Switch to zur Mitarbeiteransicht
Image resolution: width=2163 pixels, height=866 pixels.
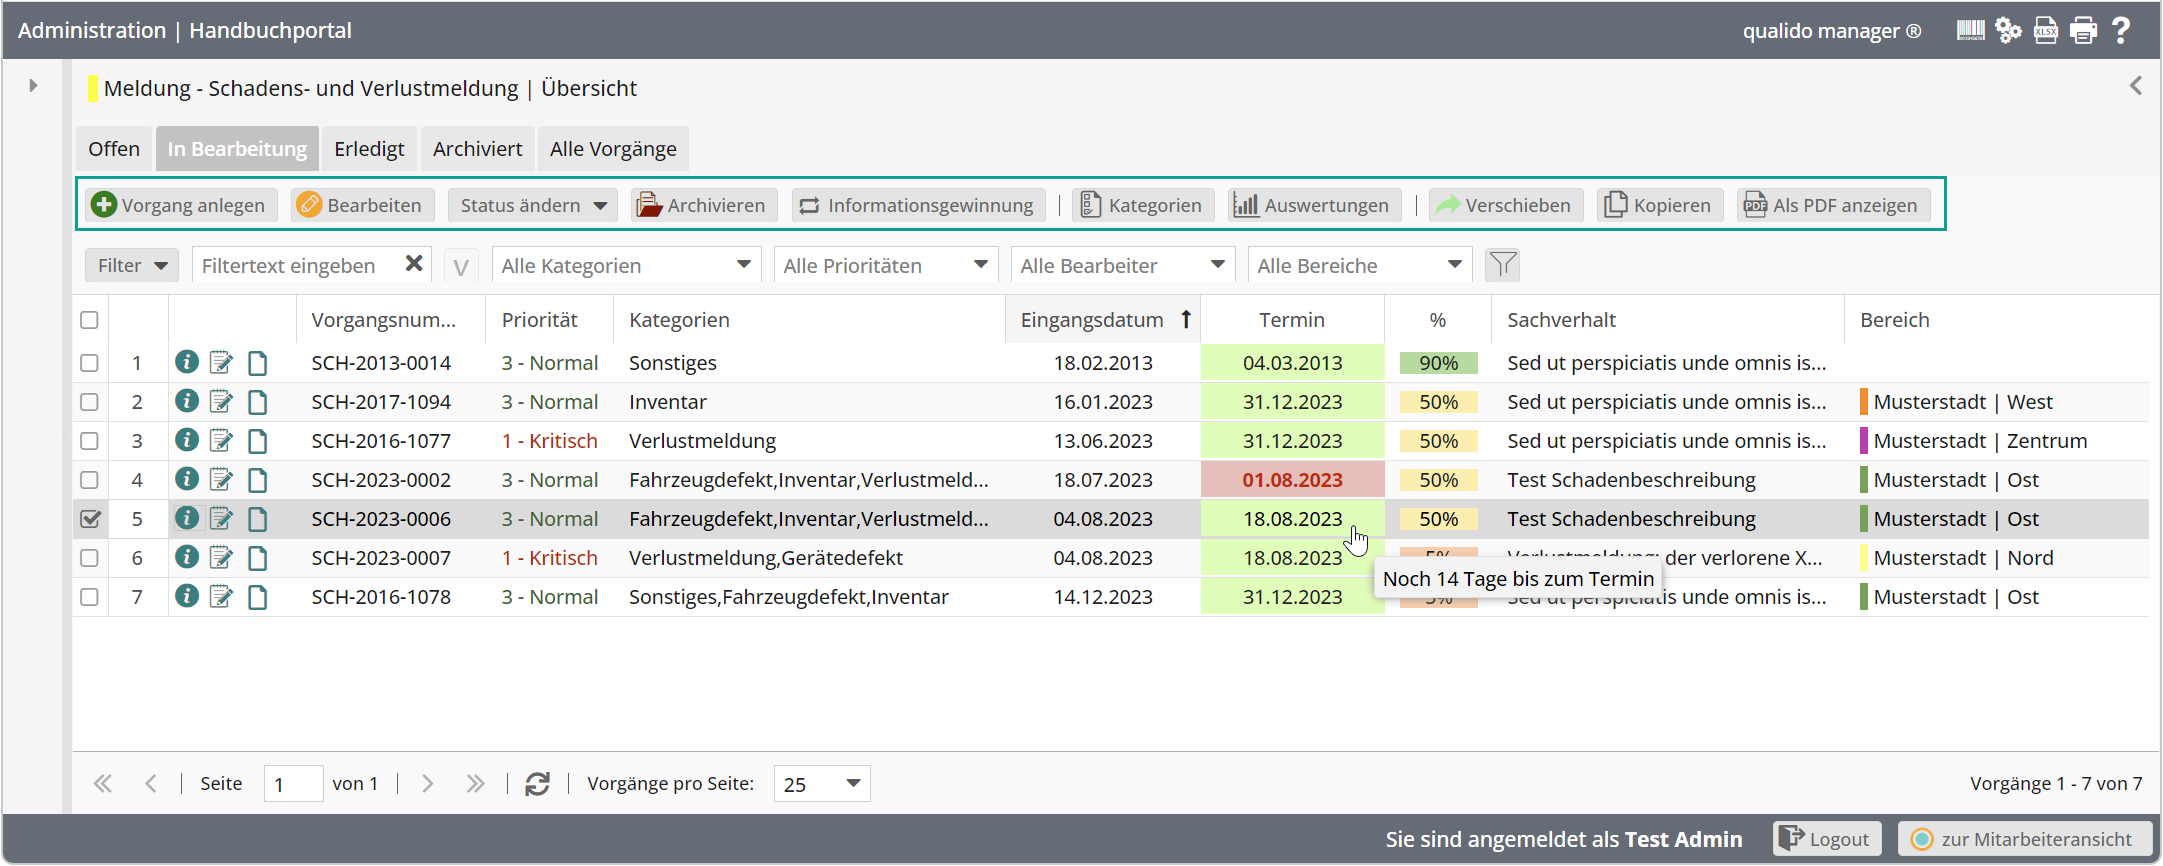[2024, 839]
